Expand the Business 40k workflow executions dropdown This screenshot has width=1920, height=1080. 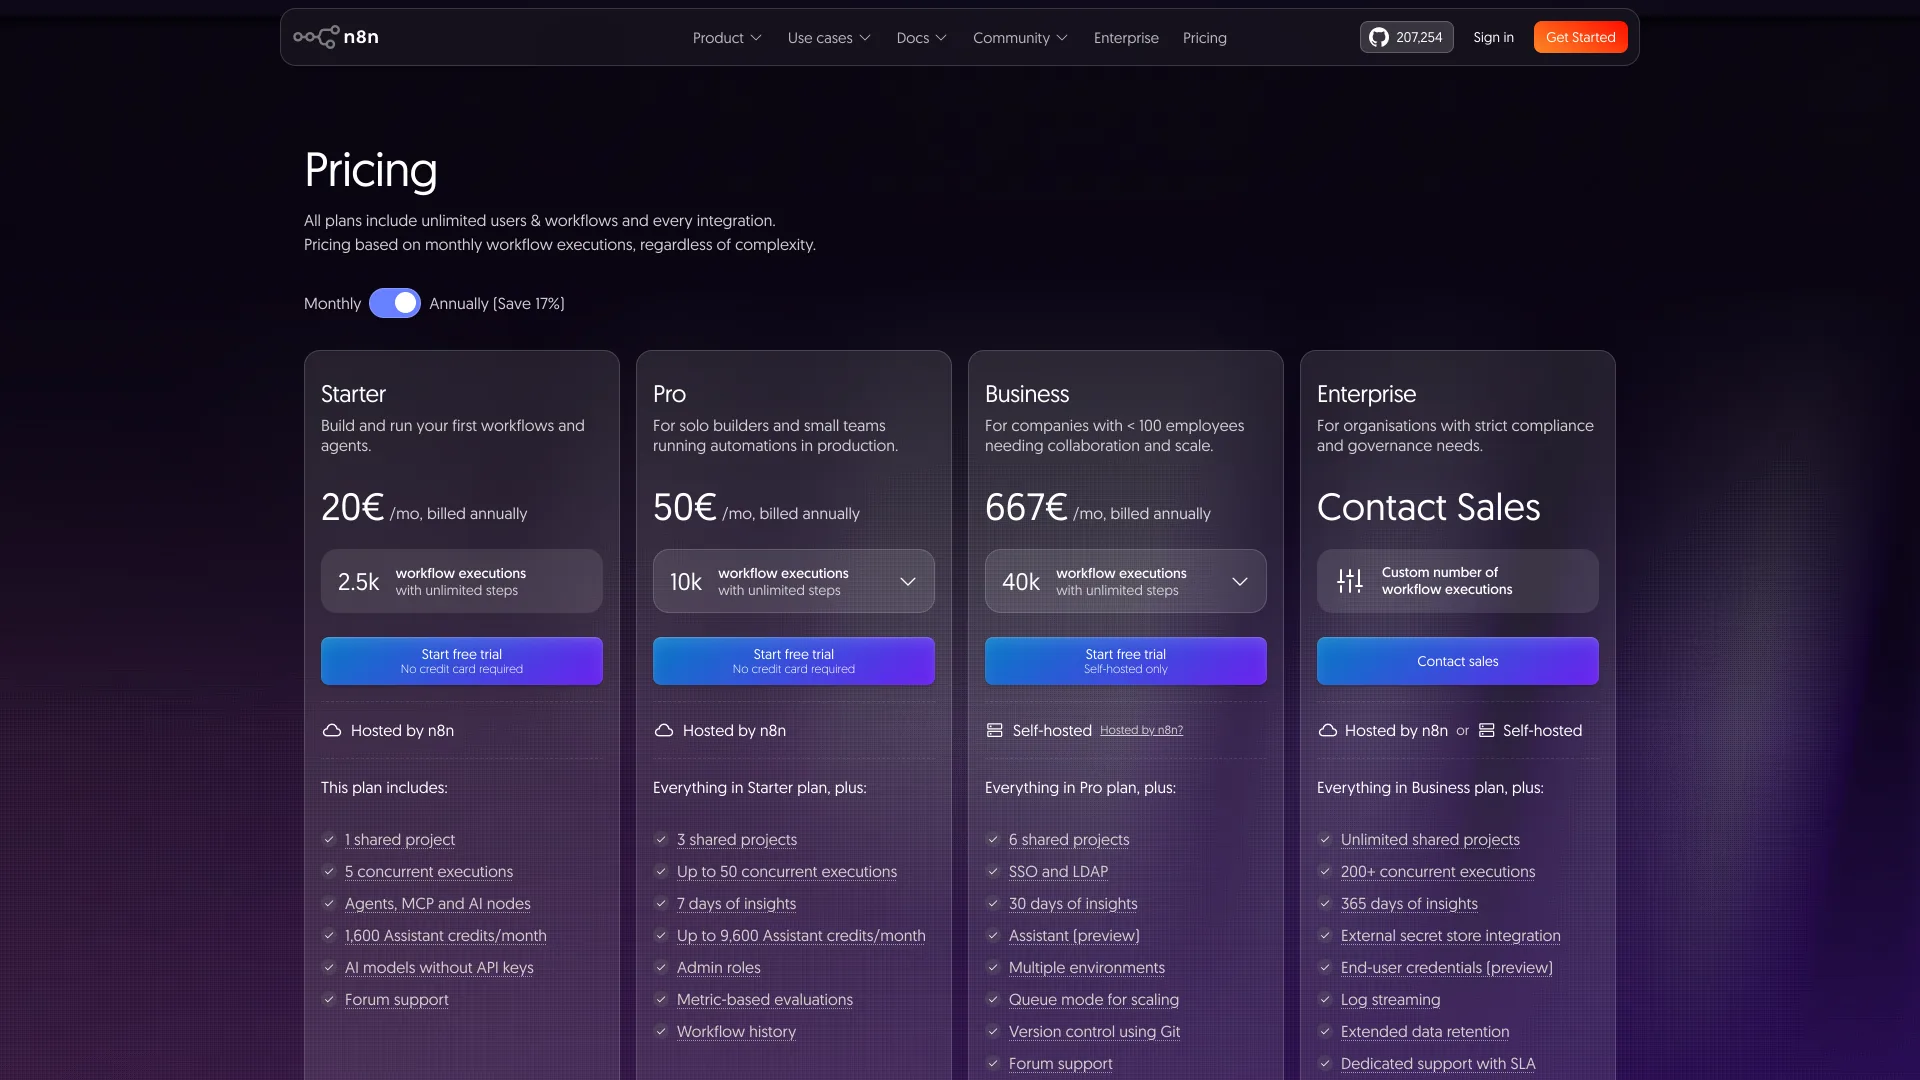[1126, 581]
